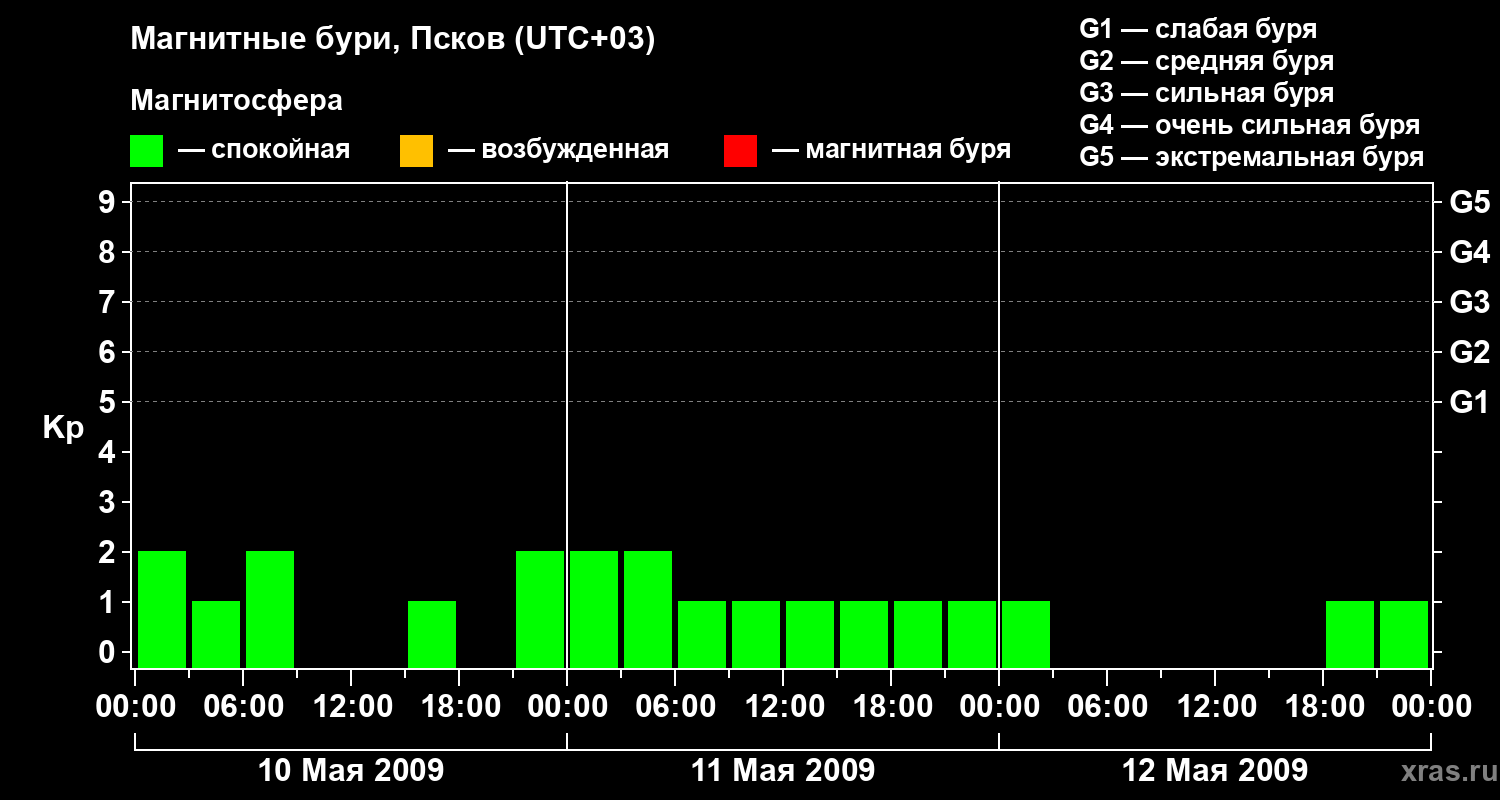Viewport: 1500px width, 800px height.
Task: Click the '06:00' time label for 11 Мая
Action: pyautogui.click(x=675, y=707)
